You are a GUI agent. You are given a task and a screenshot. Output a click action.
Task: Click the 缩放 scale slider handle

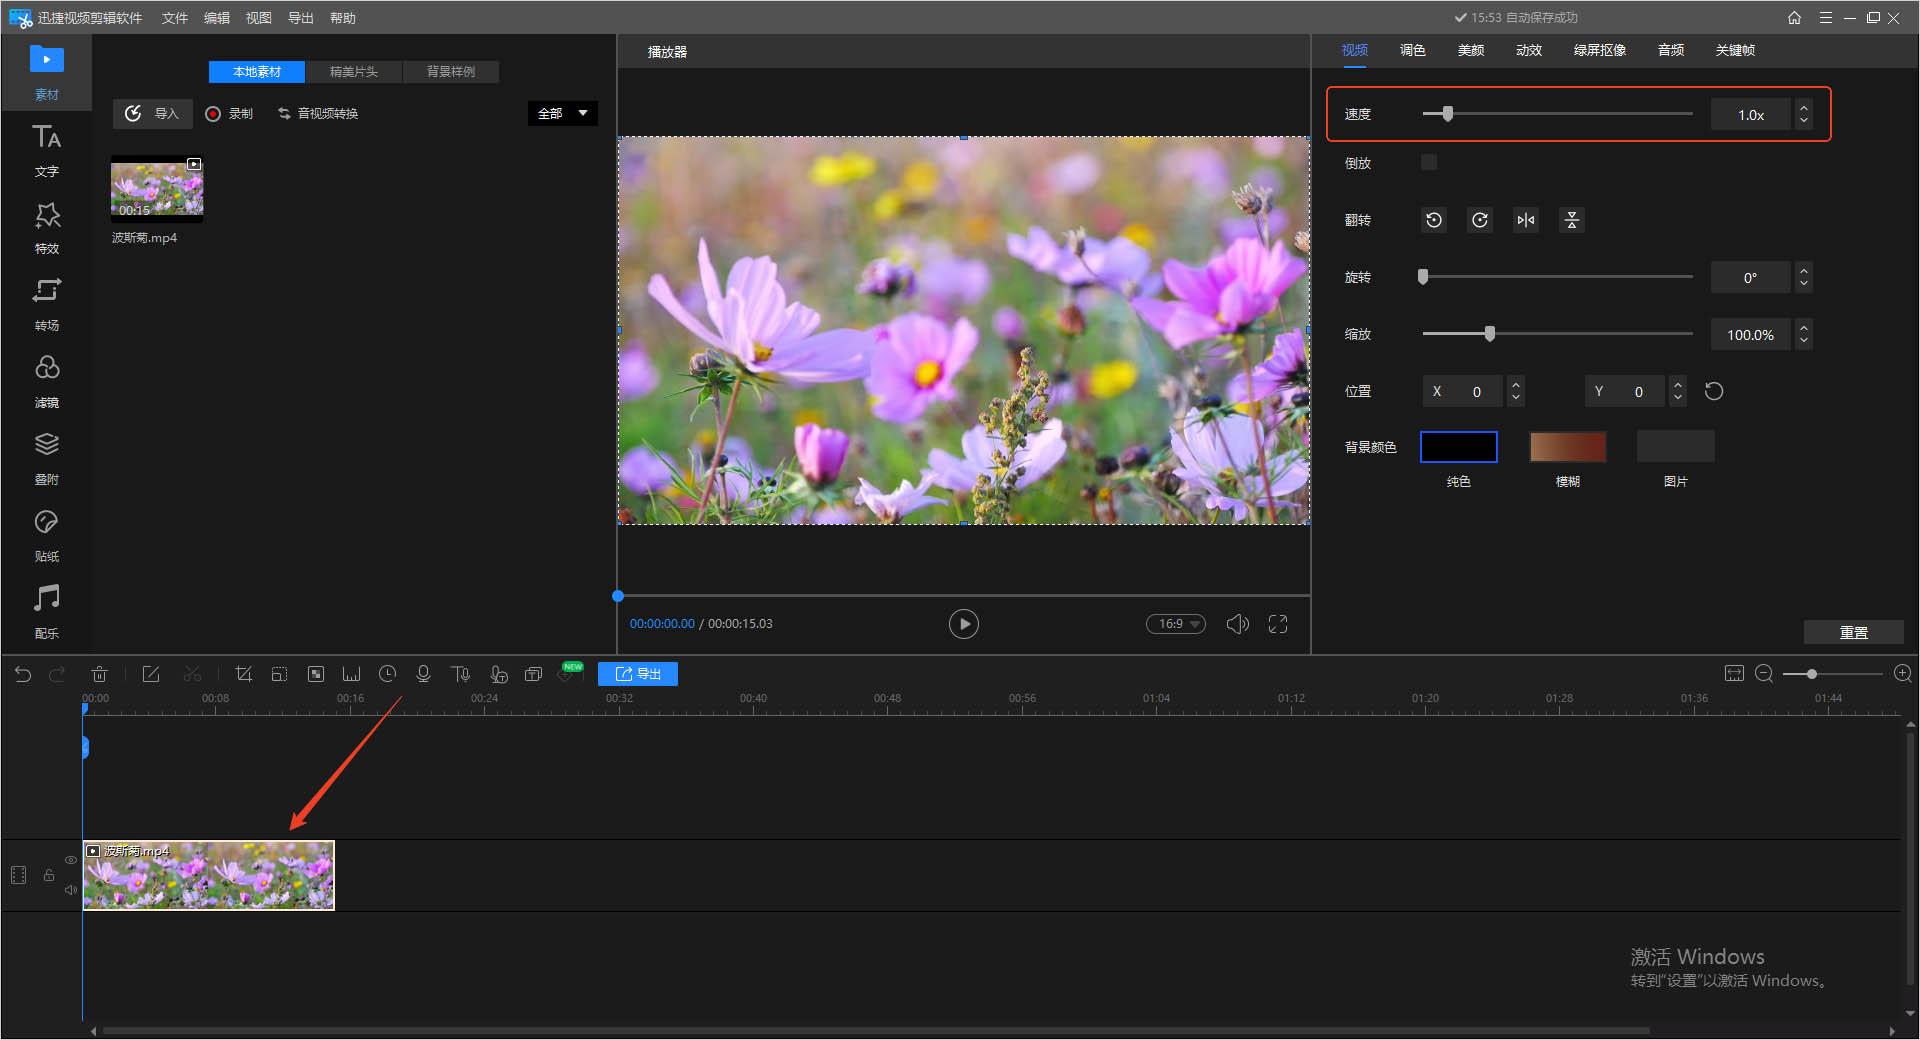pyautogui.click(x=1490, y=334)
